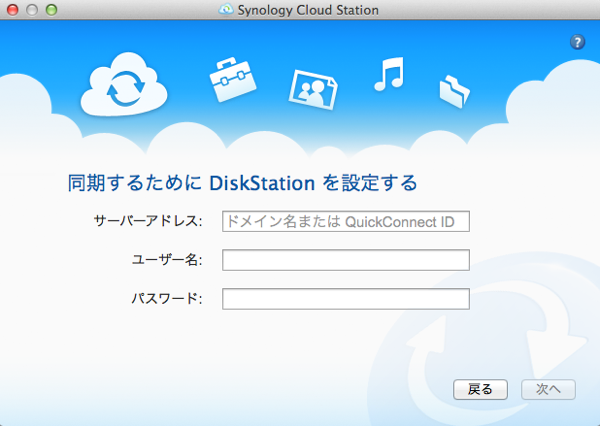The height and width of the screenshot is (426, 600).
Task: Click the ユーザー名 label
Action: [167, 260]
